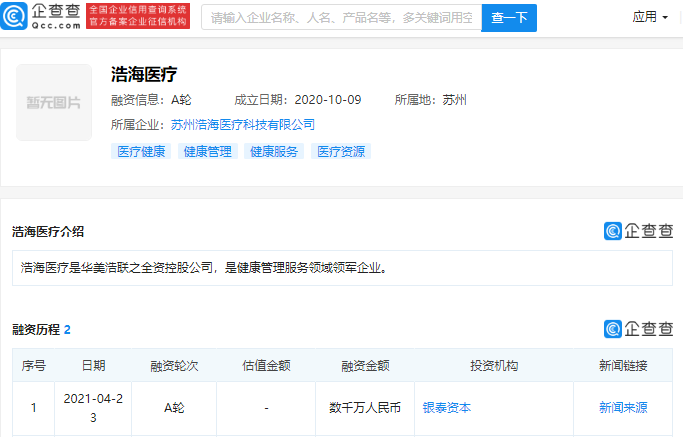Click the 融资轮次 column header
This screenshot has height=437, width=683.
coord(174,366)
